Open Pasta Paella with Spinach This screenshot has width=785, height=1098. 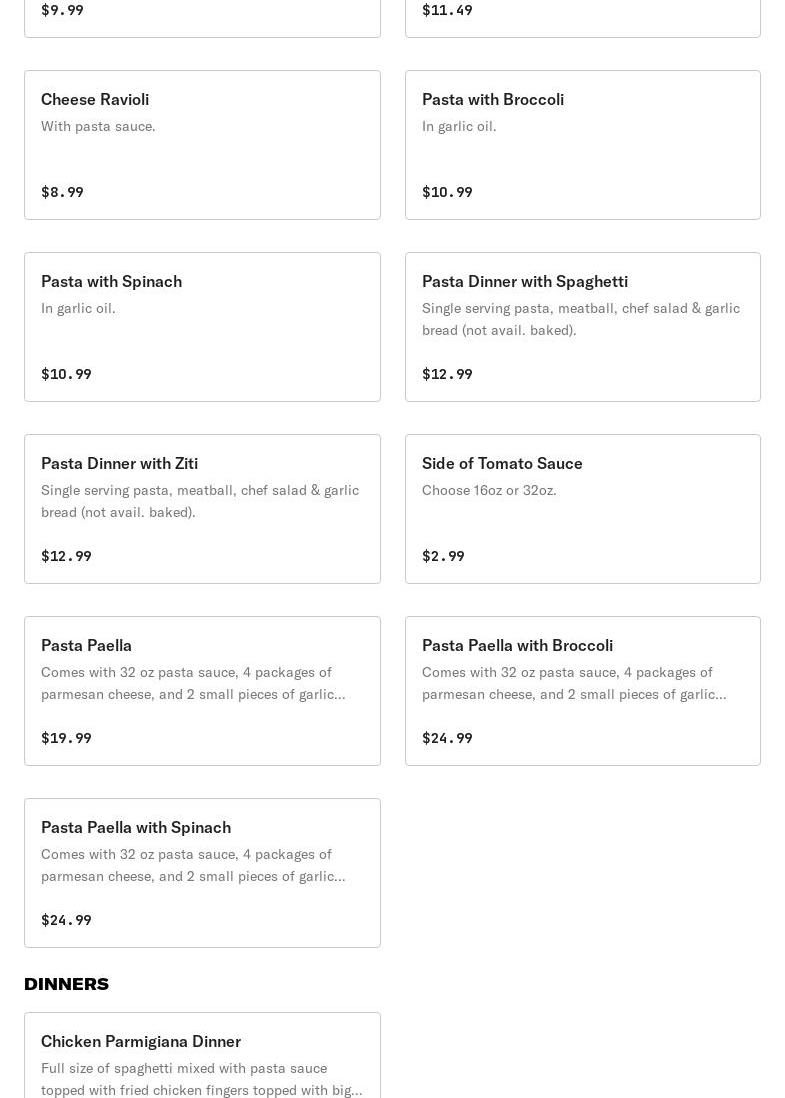click(202, 873)
